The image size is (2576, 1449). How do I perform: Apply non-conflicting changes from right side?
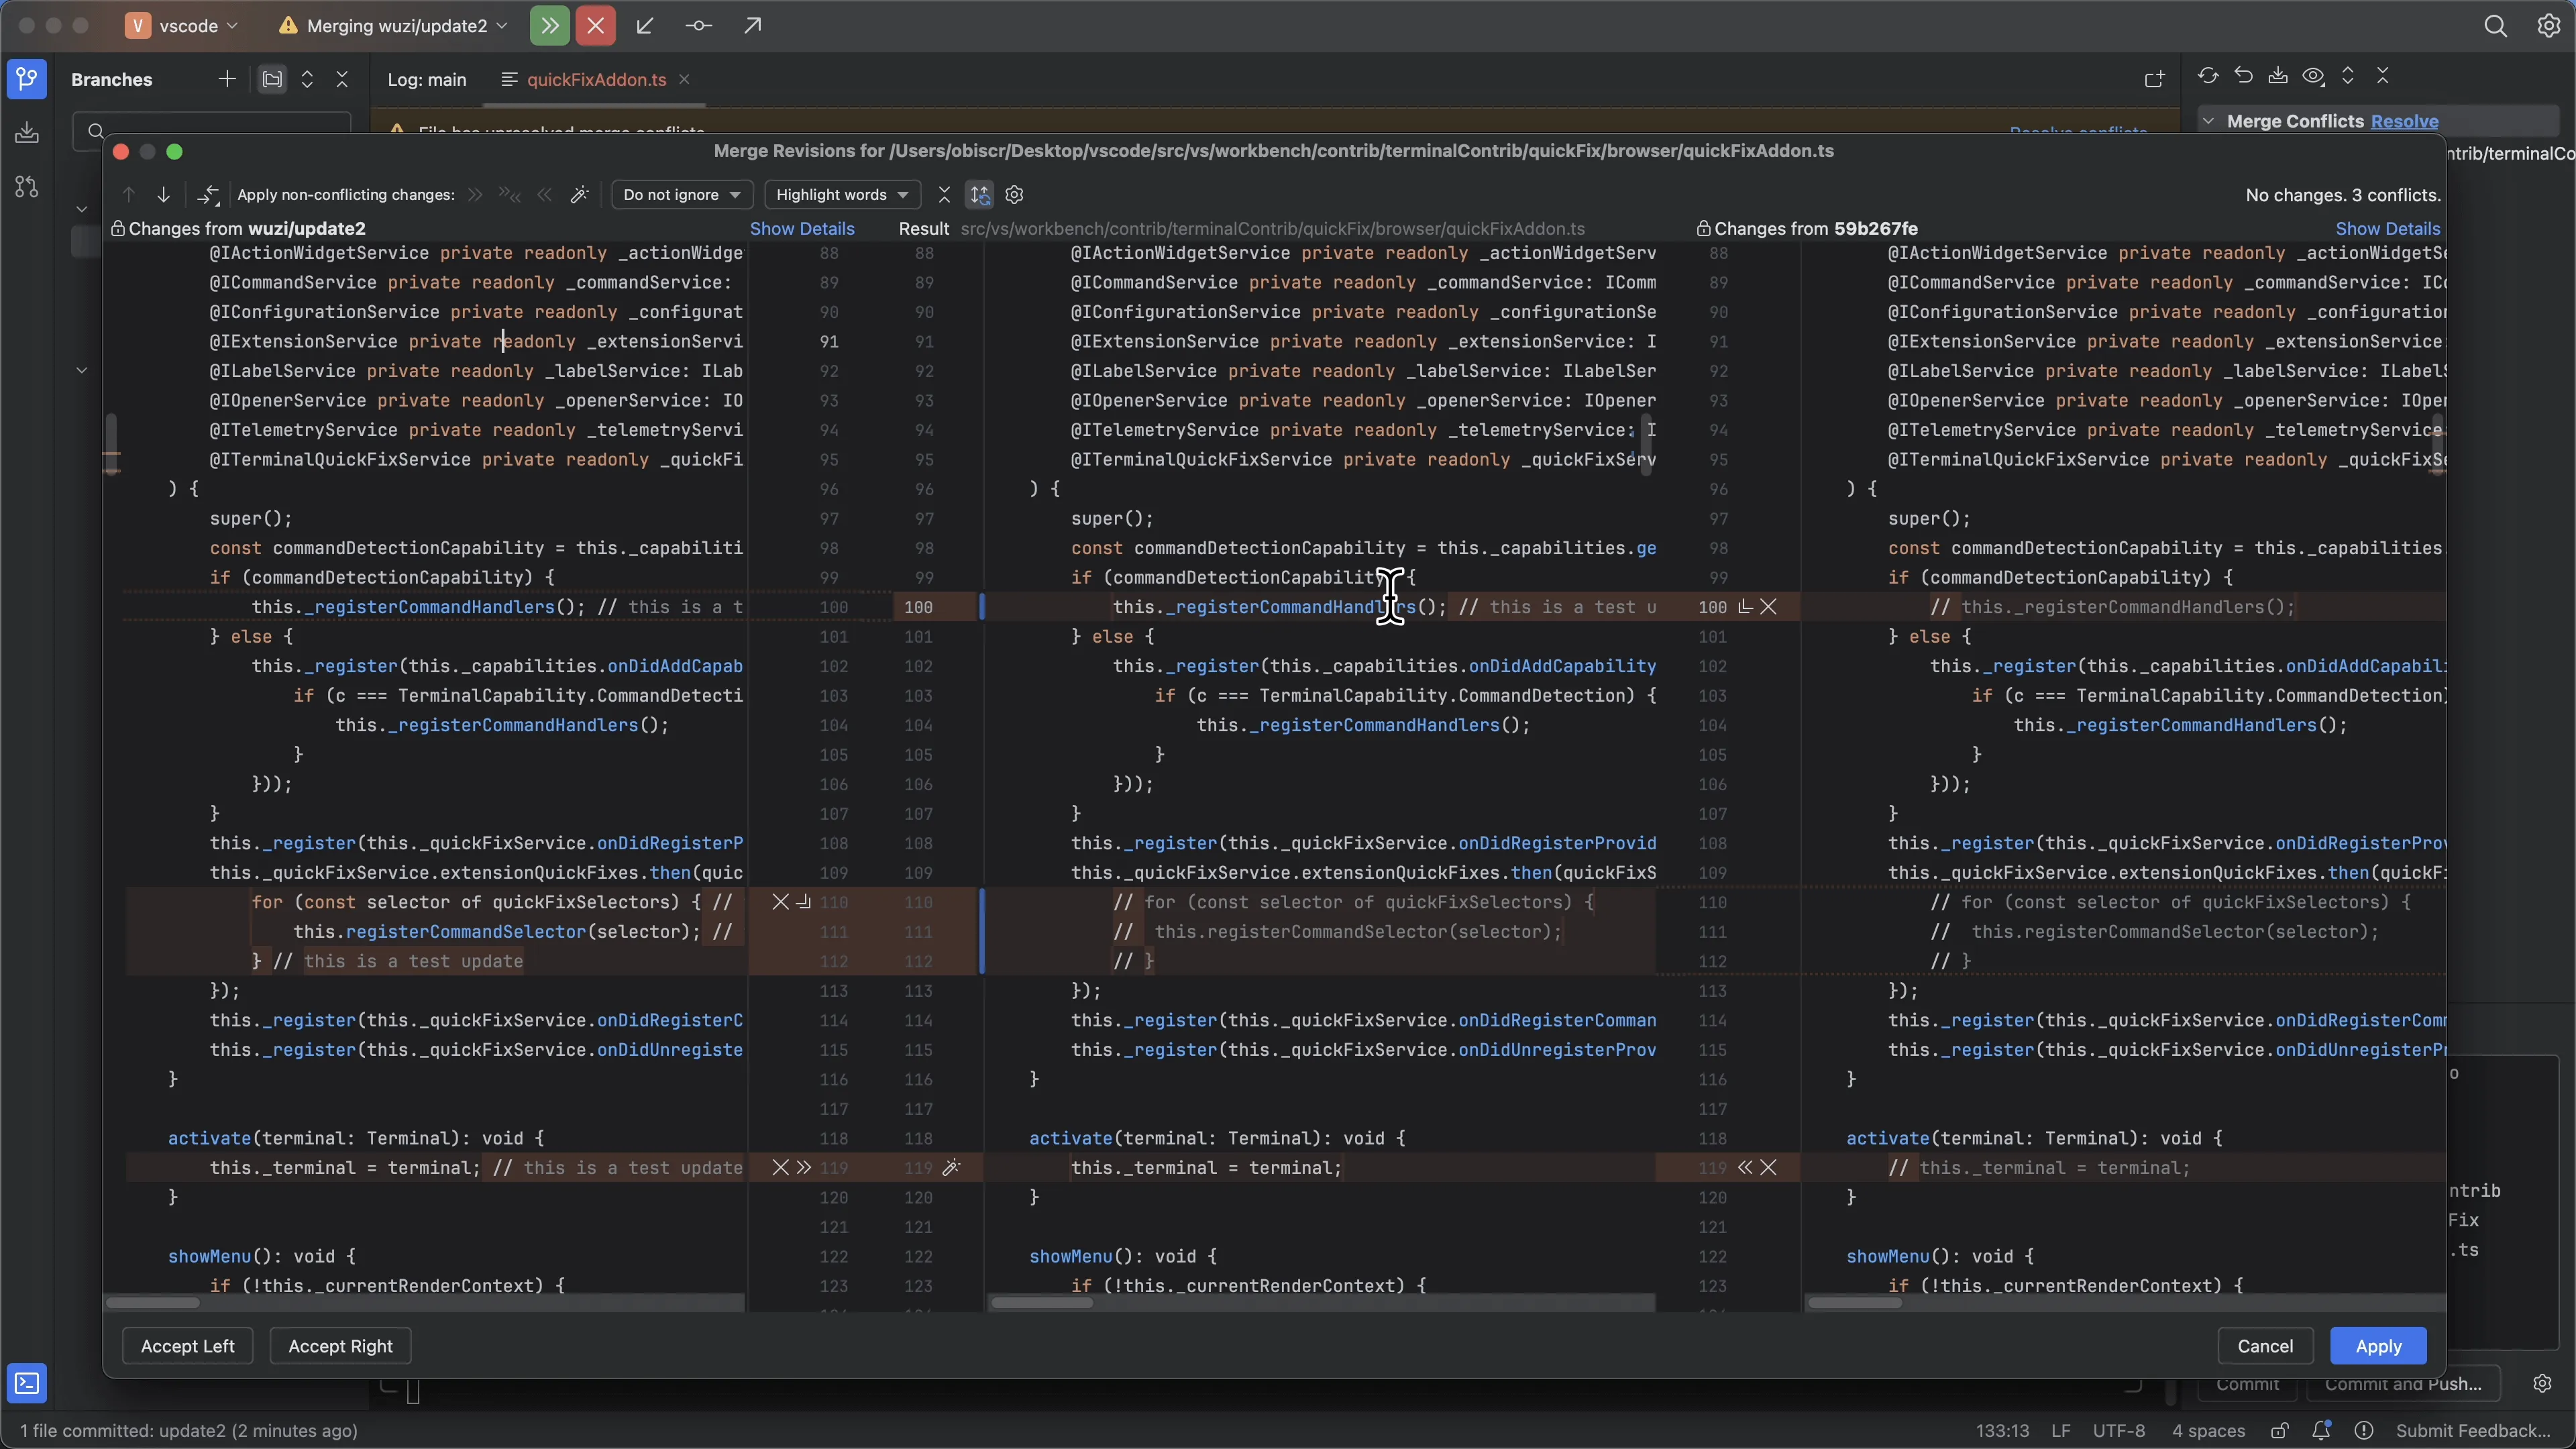tap(544, 195)
